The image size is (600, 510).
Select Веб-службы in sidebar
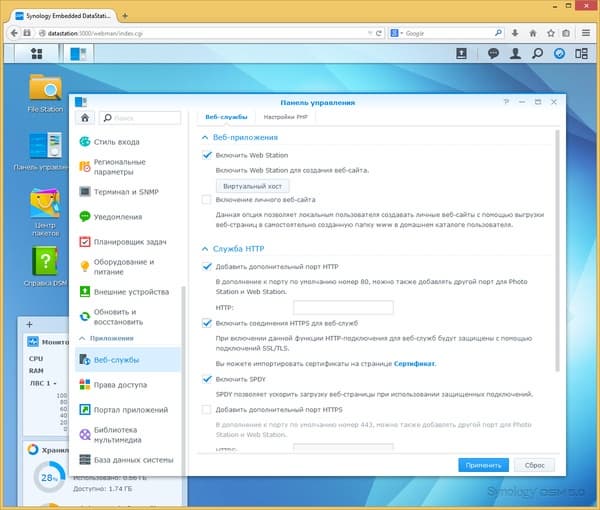point(128,360)
